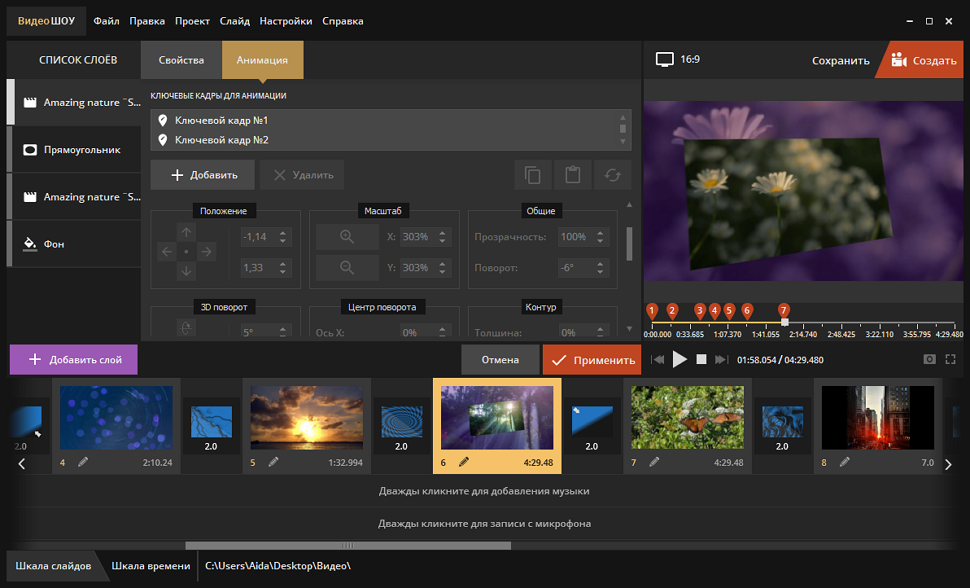The width and height of the screenshot is (970, 588).
Task: Adjust position X value -1,14 stepper
Action: click(283, 236)
